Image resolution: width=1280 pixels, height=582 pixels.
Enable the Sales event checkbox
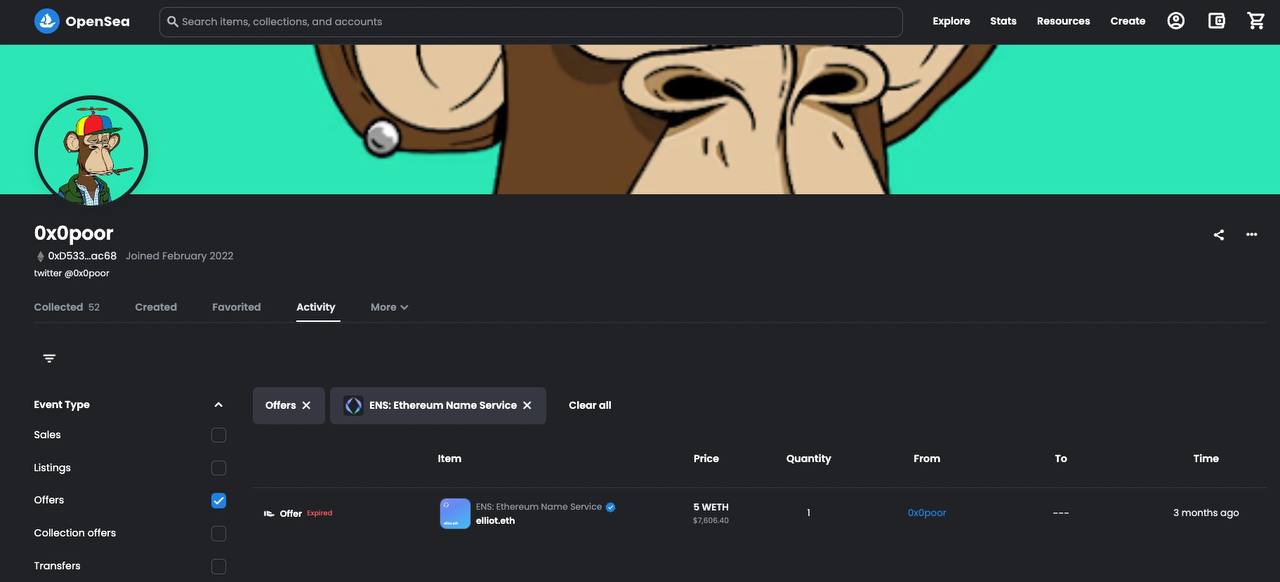tap(219, 435)
